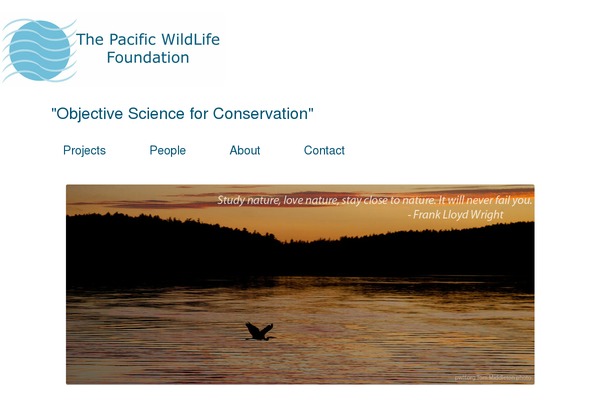This screenshot has width=600, height=400.
Task: Click the word Objective in the tagline
Action: click(x=90, y=114)
